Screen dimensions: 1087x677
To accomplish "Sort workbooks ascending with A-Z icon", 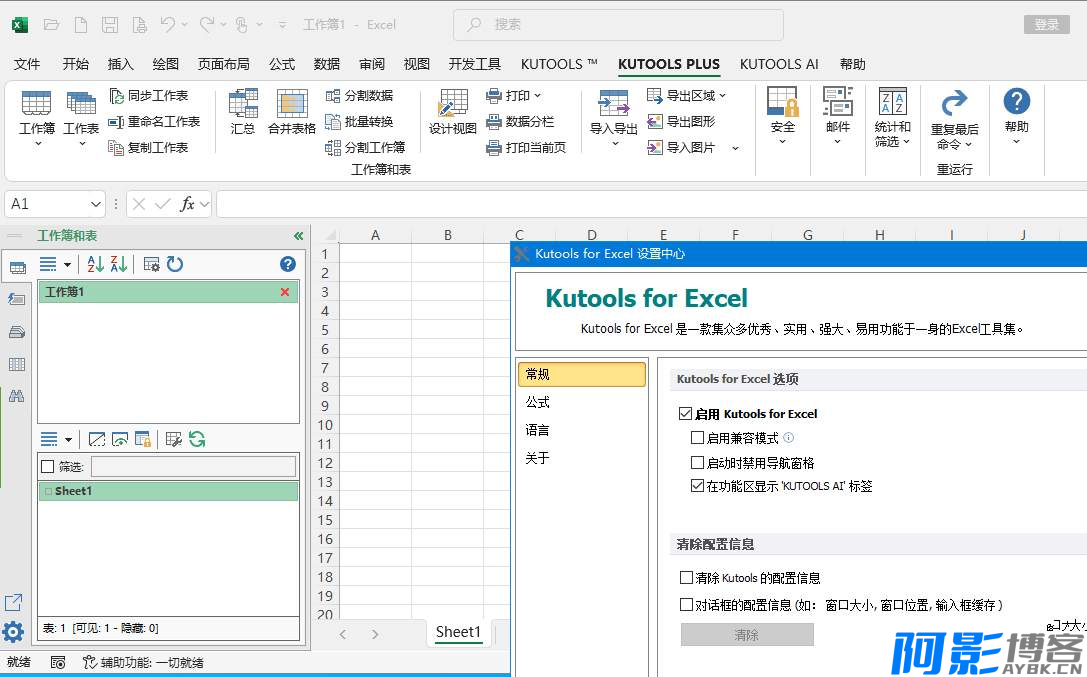I will pyautogui.click(x=96, y=264).
